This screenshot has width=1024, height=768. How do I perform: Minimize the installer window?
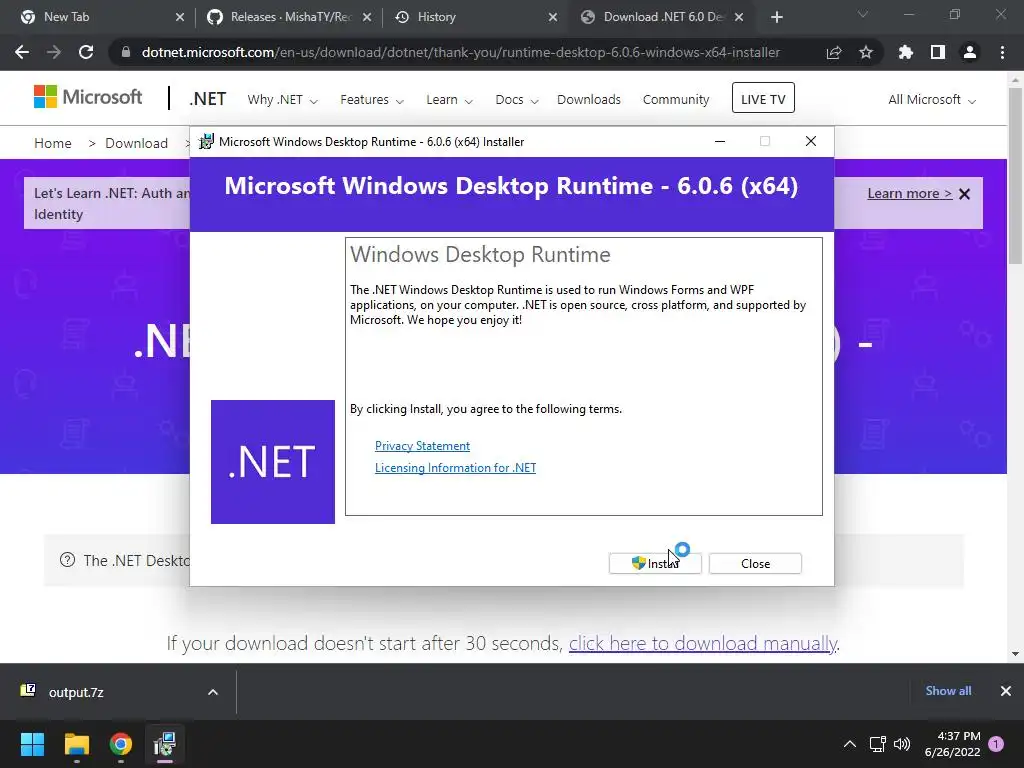[720, 141]
